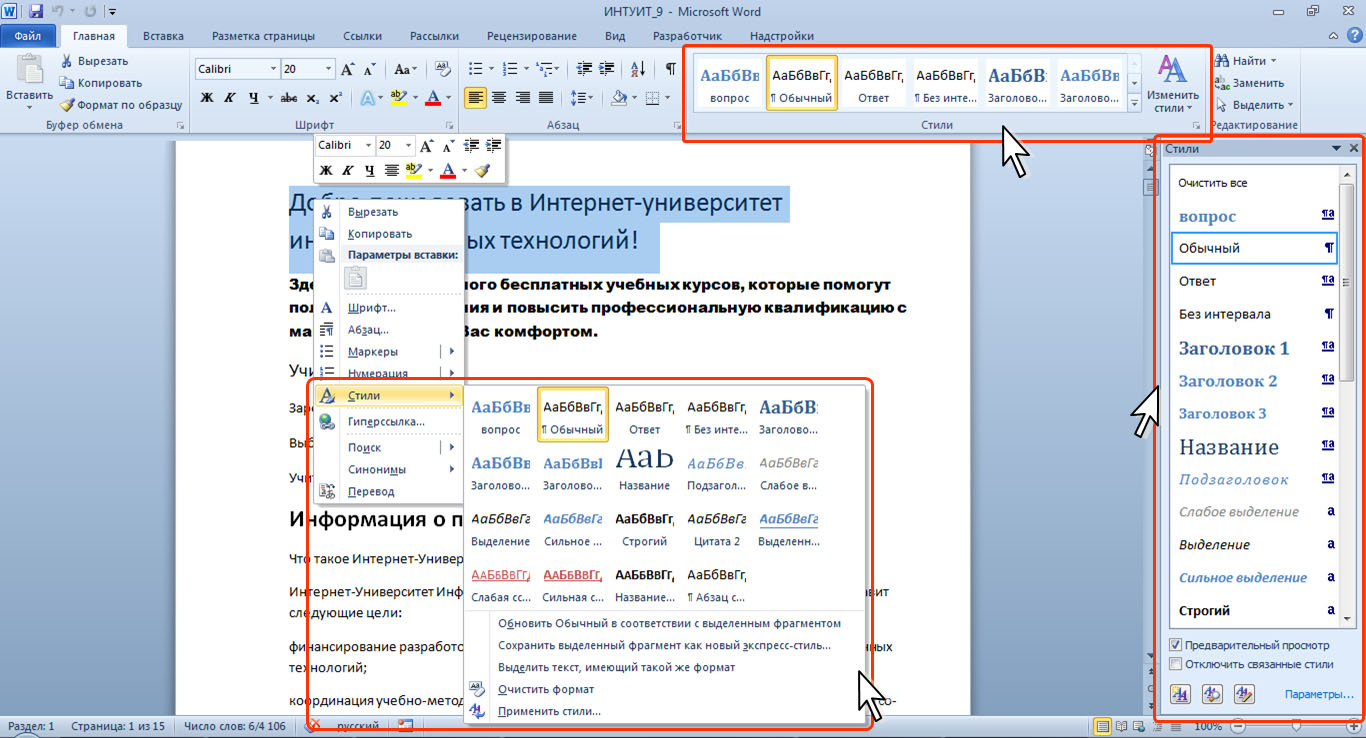Click the new style icon at Styles pane bottom

(x=1179, y=694)
